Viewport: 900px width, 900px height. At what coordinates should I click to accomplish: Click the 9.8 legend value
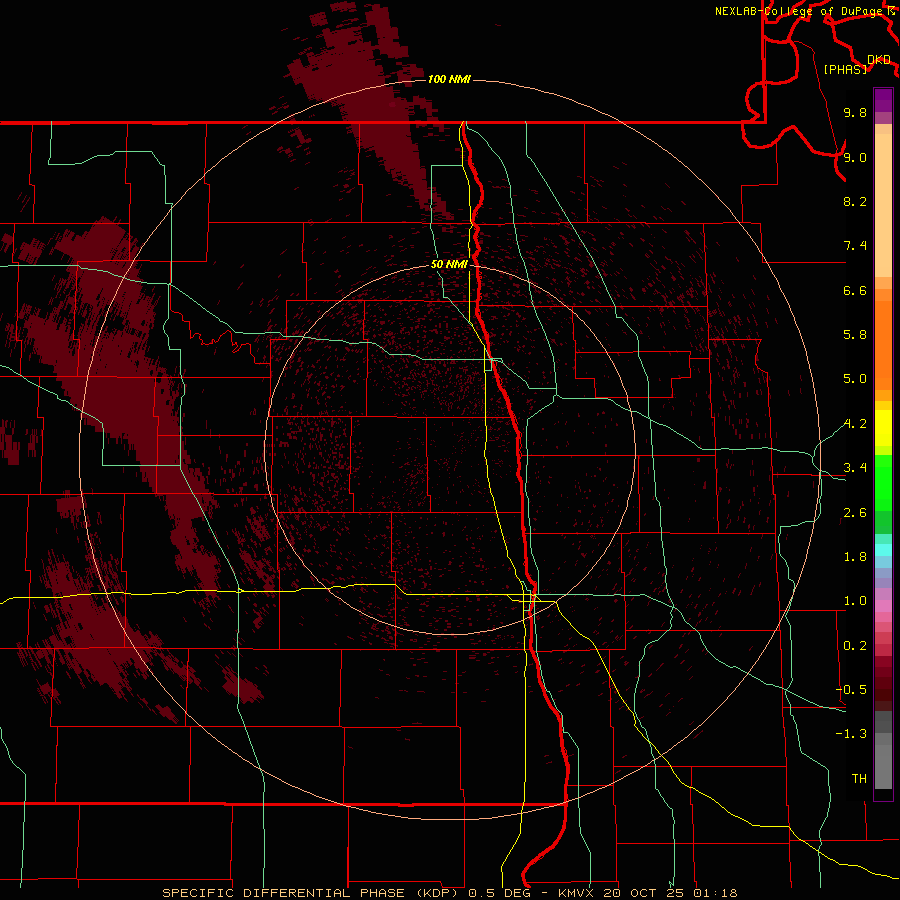pos(855,113)
